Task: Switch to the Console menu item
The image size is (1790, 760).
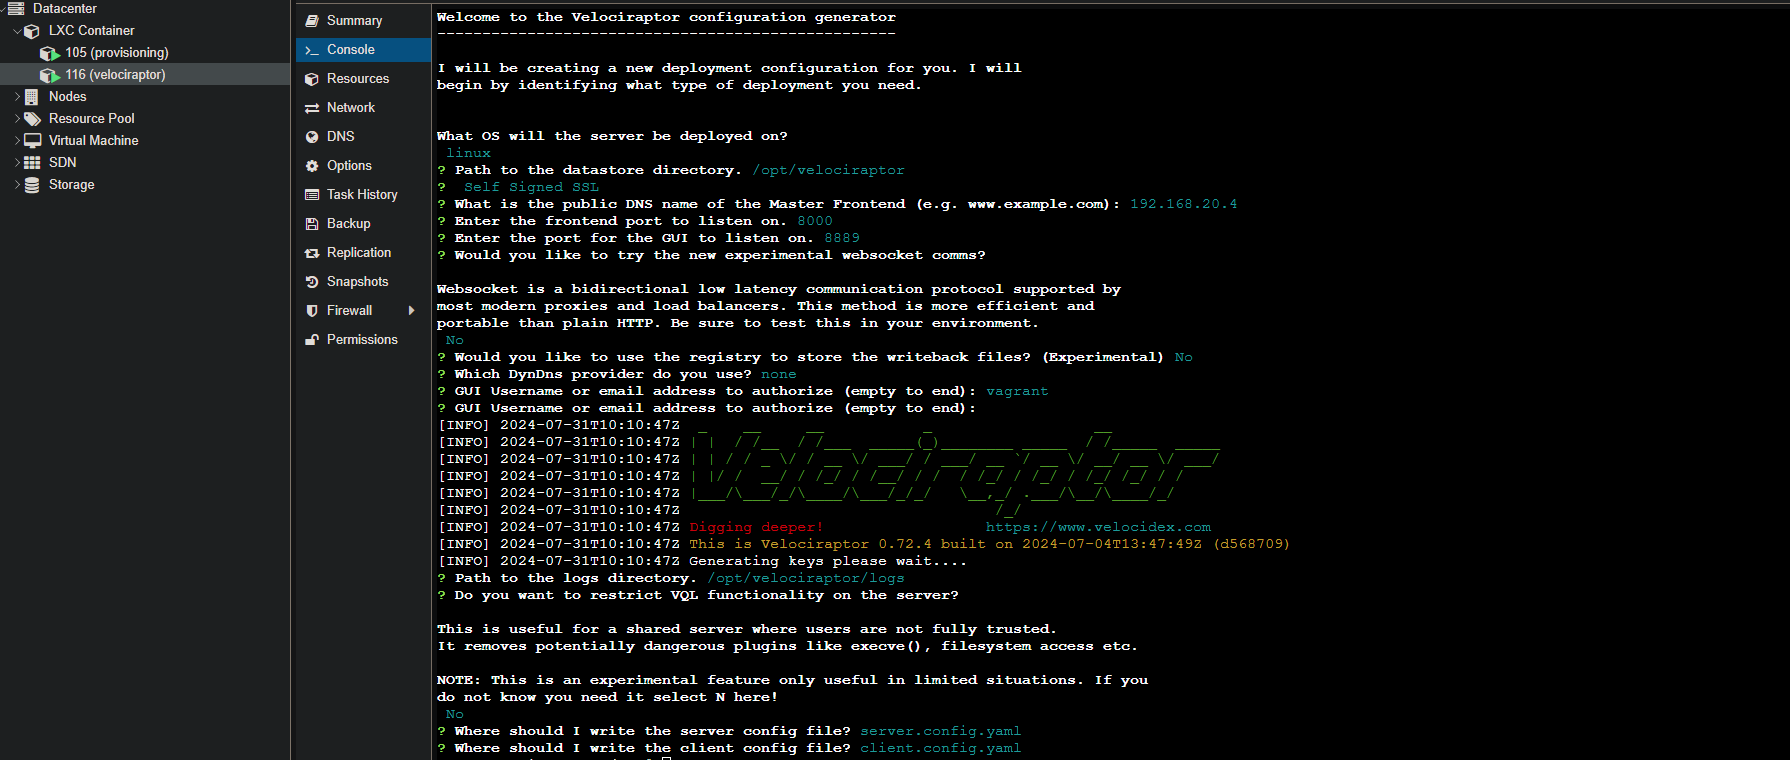Action: (x=350, y=50)
